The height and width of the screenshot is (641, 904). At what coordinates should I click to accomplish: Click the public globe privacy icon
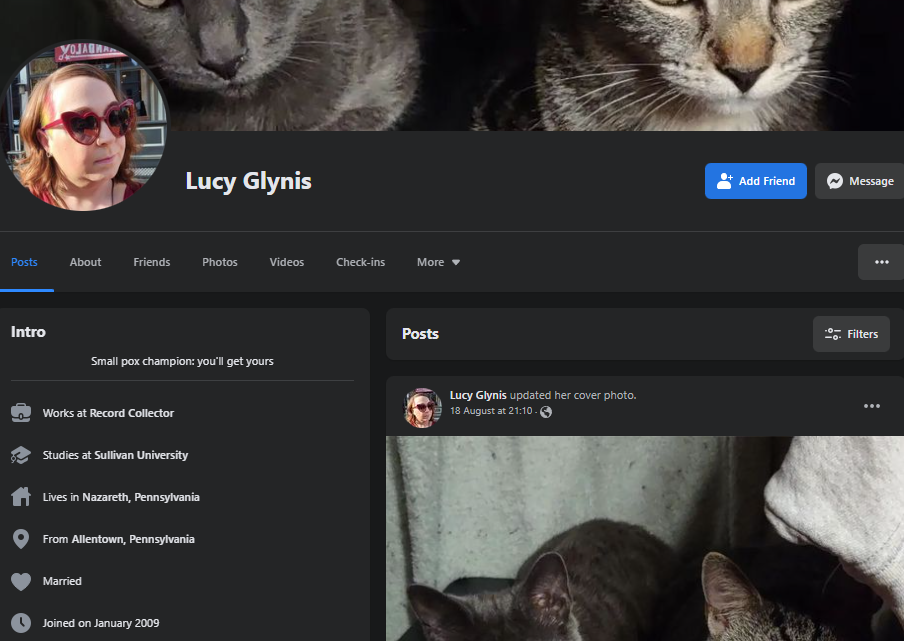(x=546, y=412)
